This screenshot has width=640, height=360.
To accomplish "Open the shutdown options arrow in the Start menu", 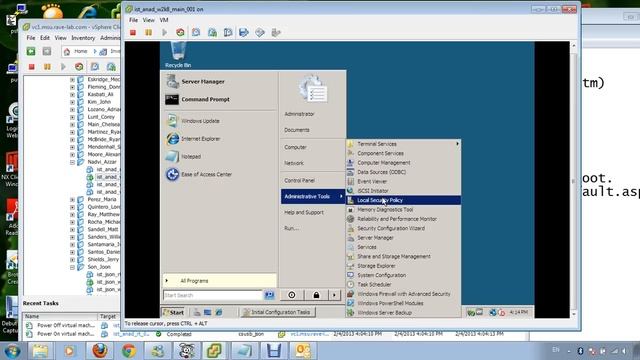I will [x=334, y=295].
